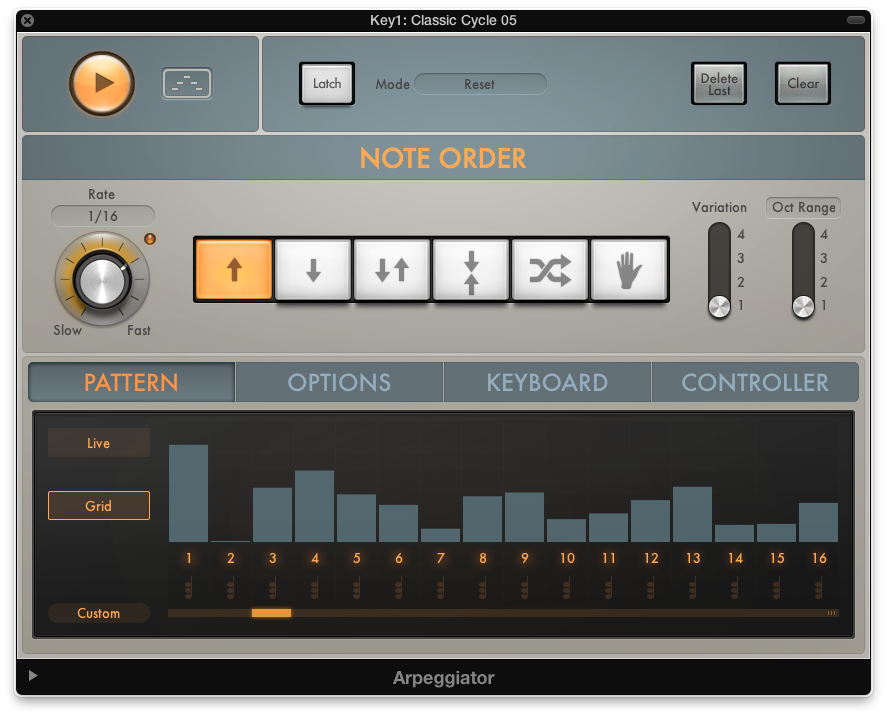Click the chord icon under step 7
The image size is (887, 717).
440,589
